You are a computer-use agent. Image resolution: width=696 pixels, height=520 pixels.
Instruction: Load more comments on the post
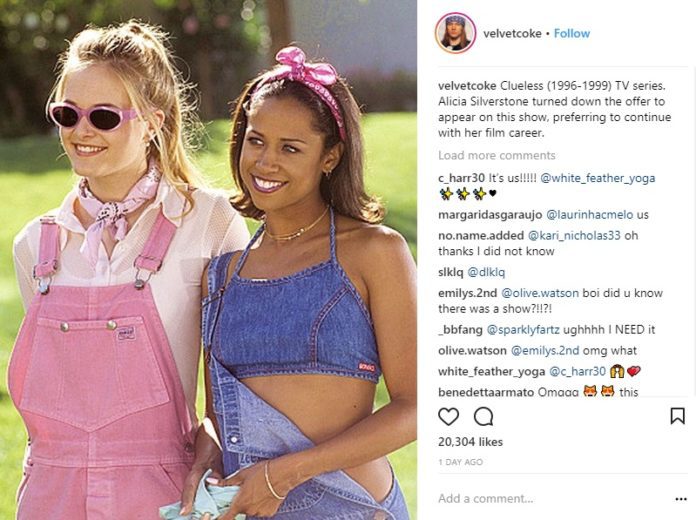point(497,155)
